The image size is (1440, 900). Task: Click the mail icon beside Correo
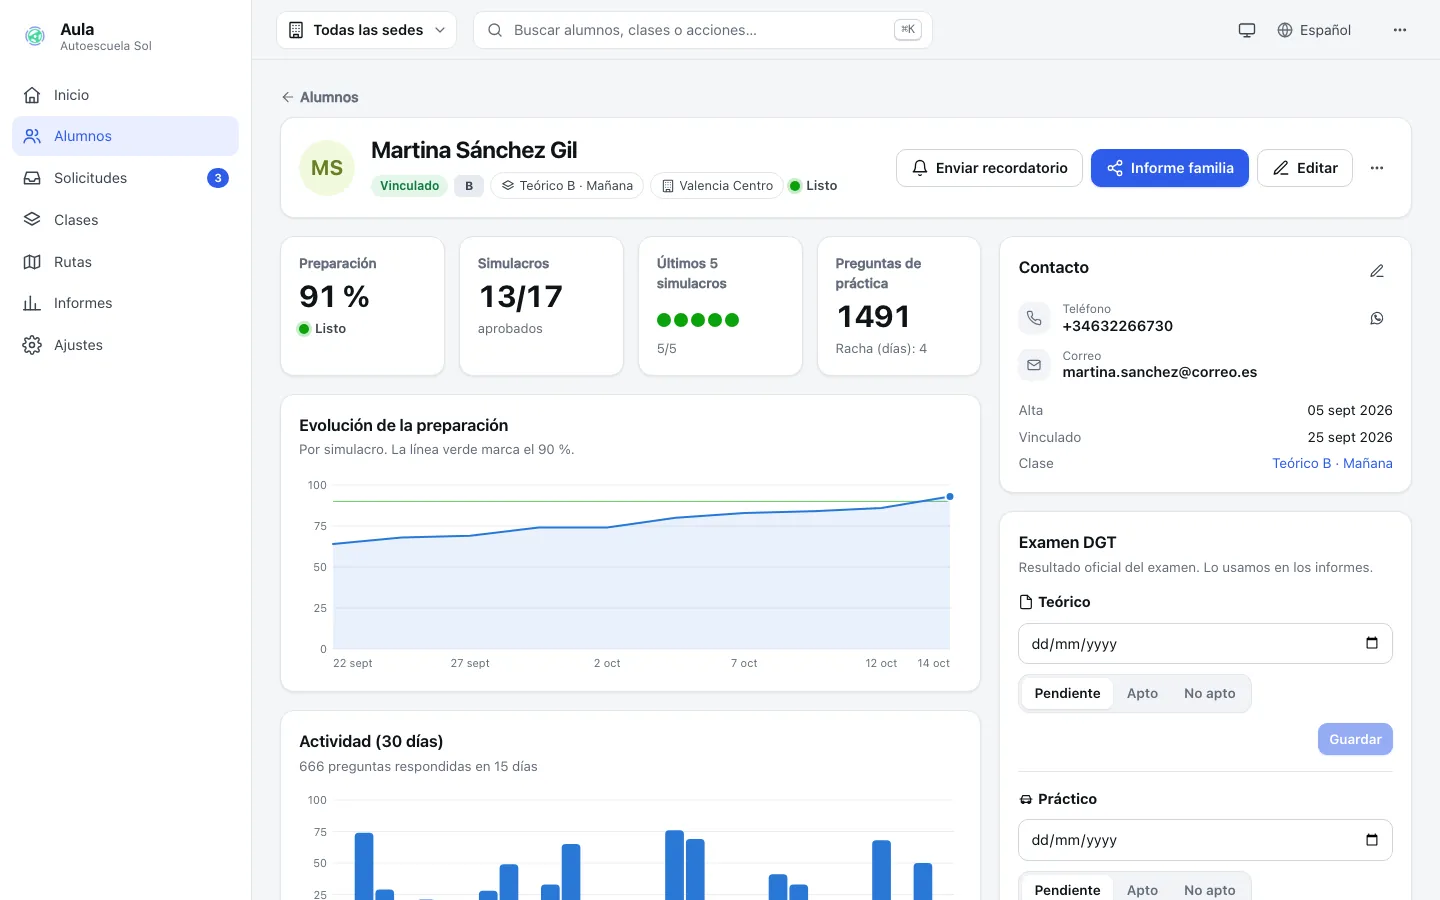[1034, 365]
